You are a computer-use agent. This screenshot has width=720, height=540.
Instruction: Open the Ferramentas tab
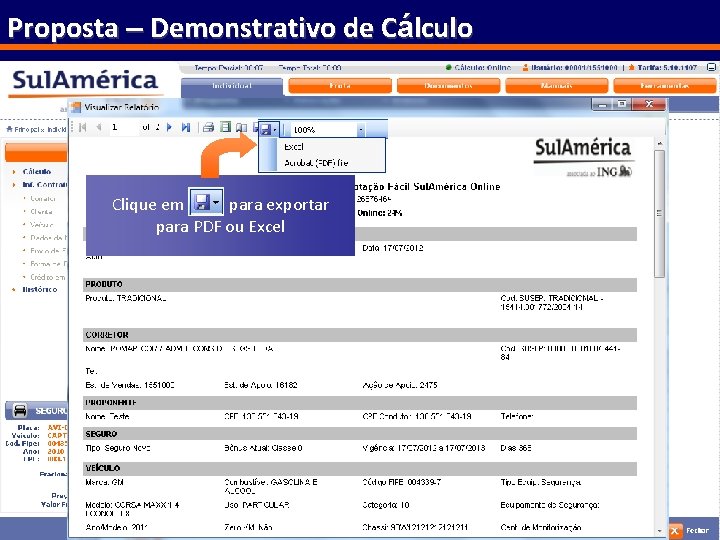(x=665, y=86)
